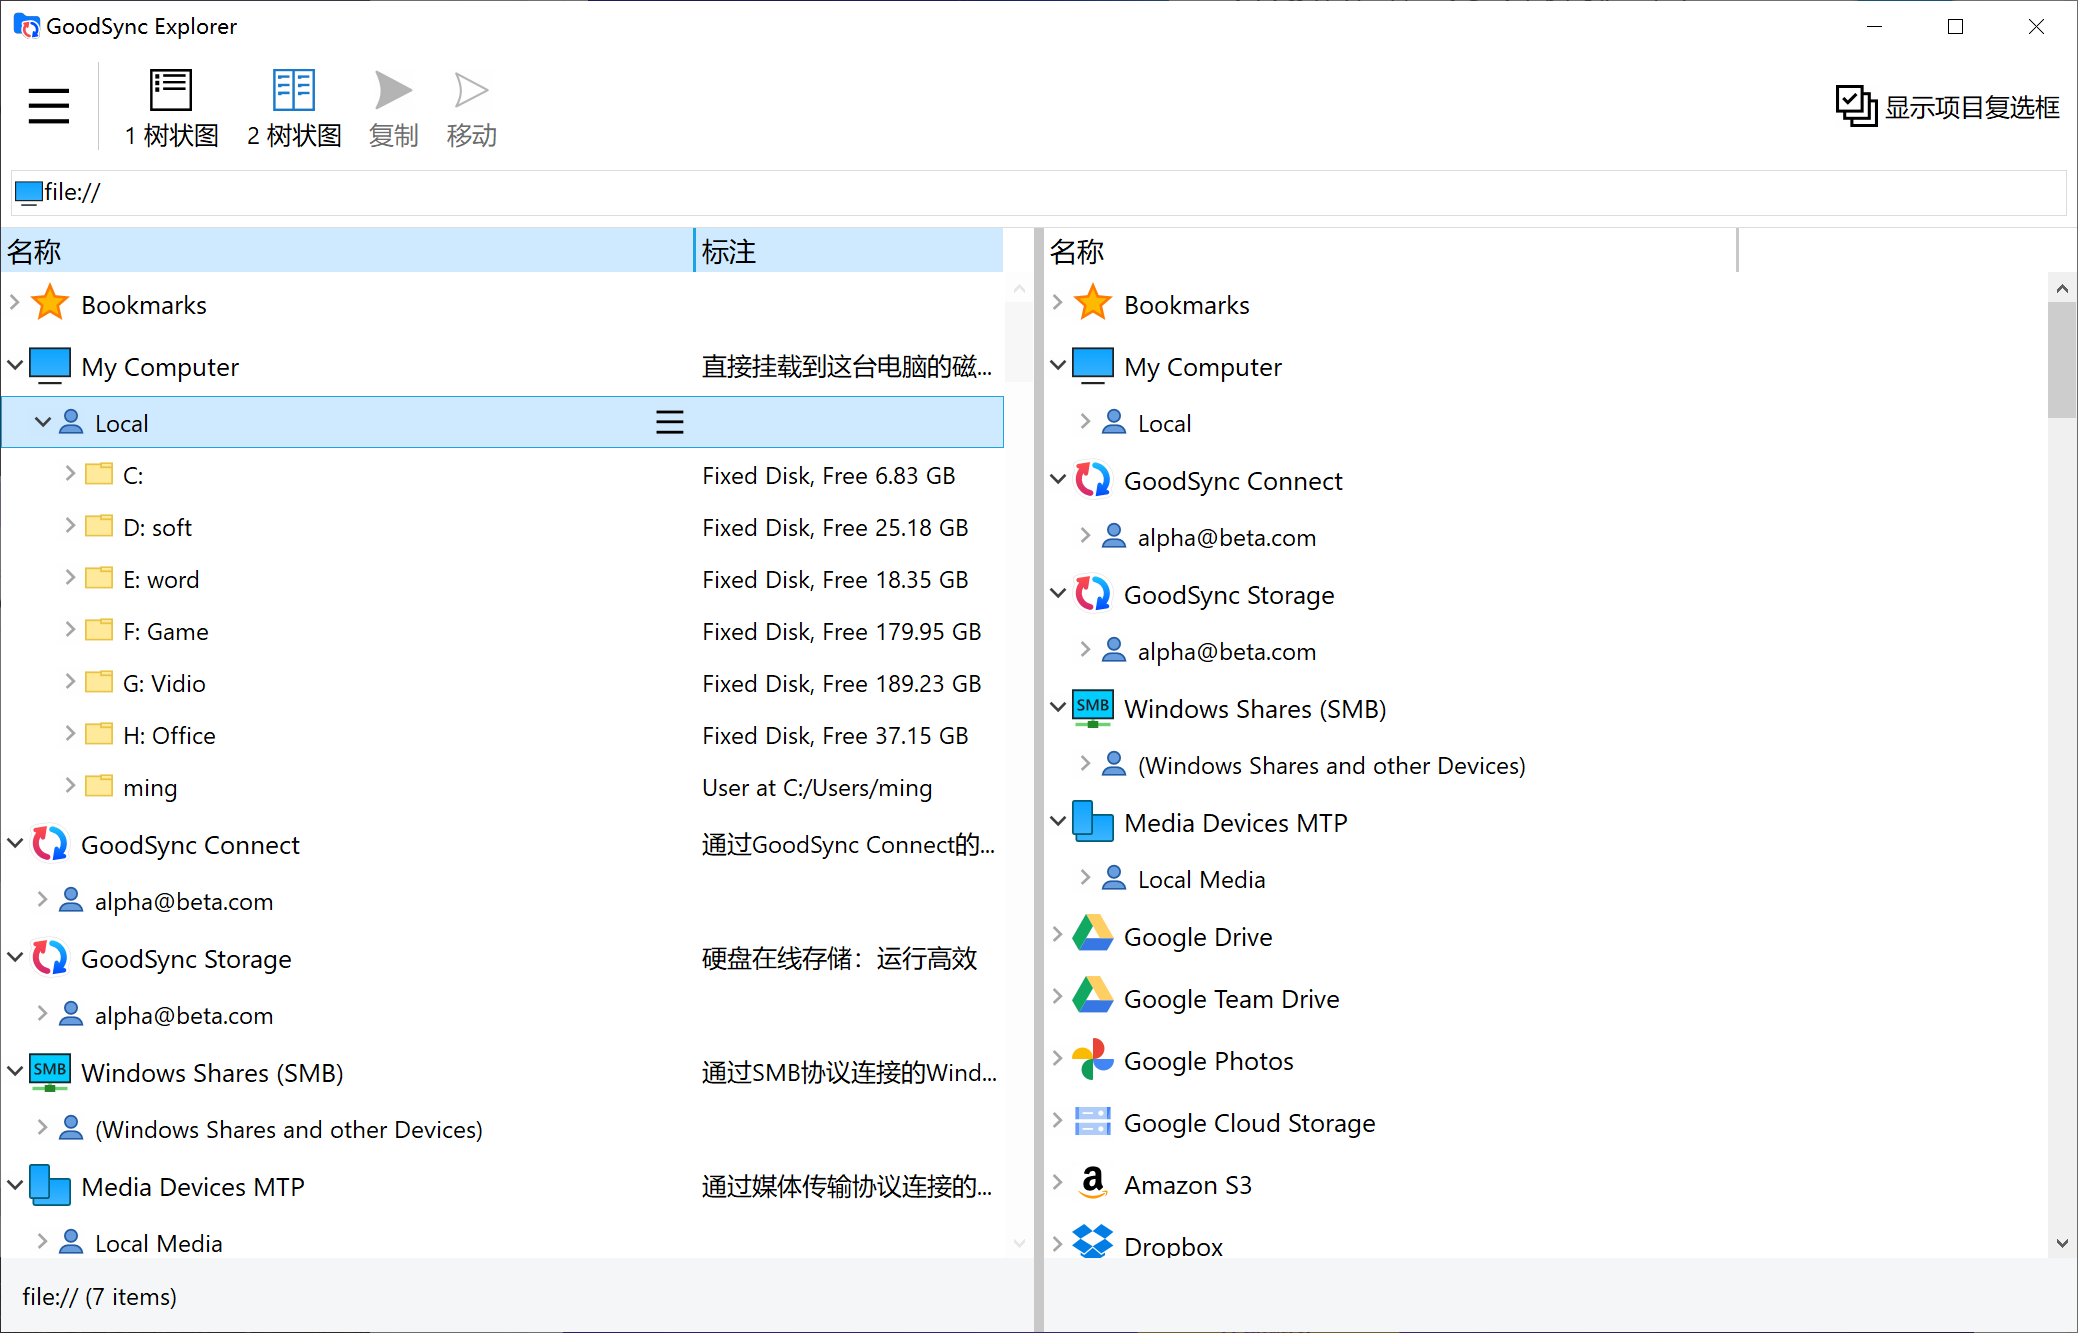Screen dimensions: 2078x1333
Task: Click My Computer monitor icon in left pane
Action: point(50,366)
